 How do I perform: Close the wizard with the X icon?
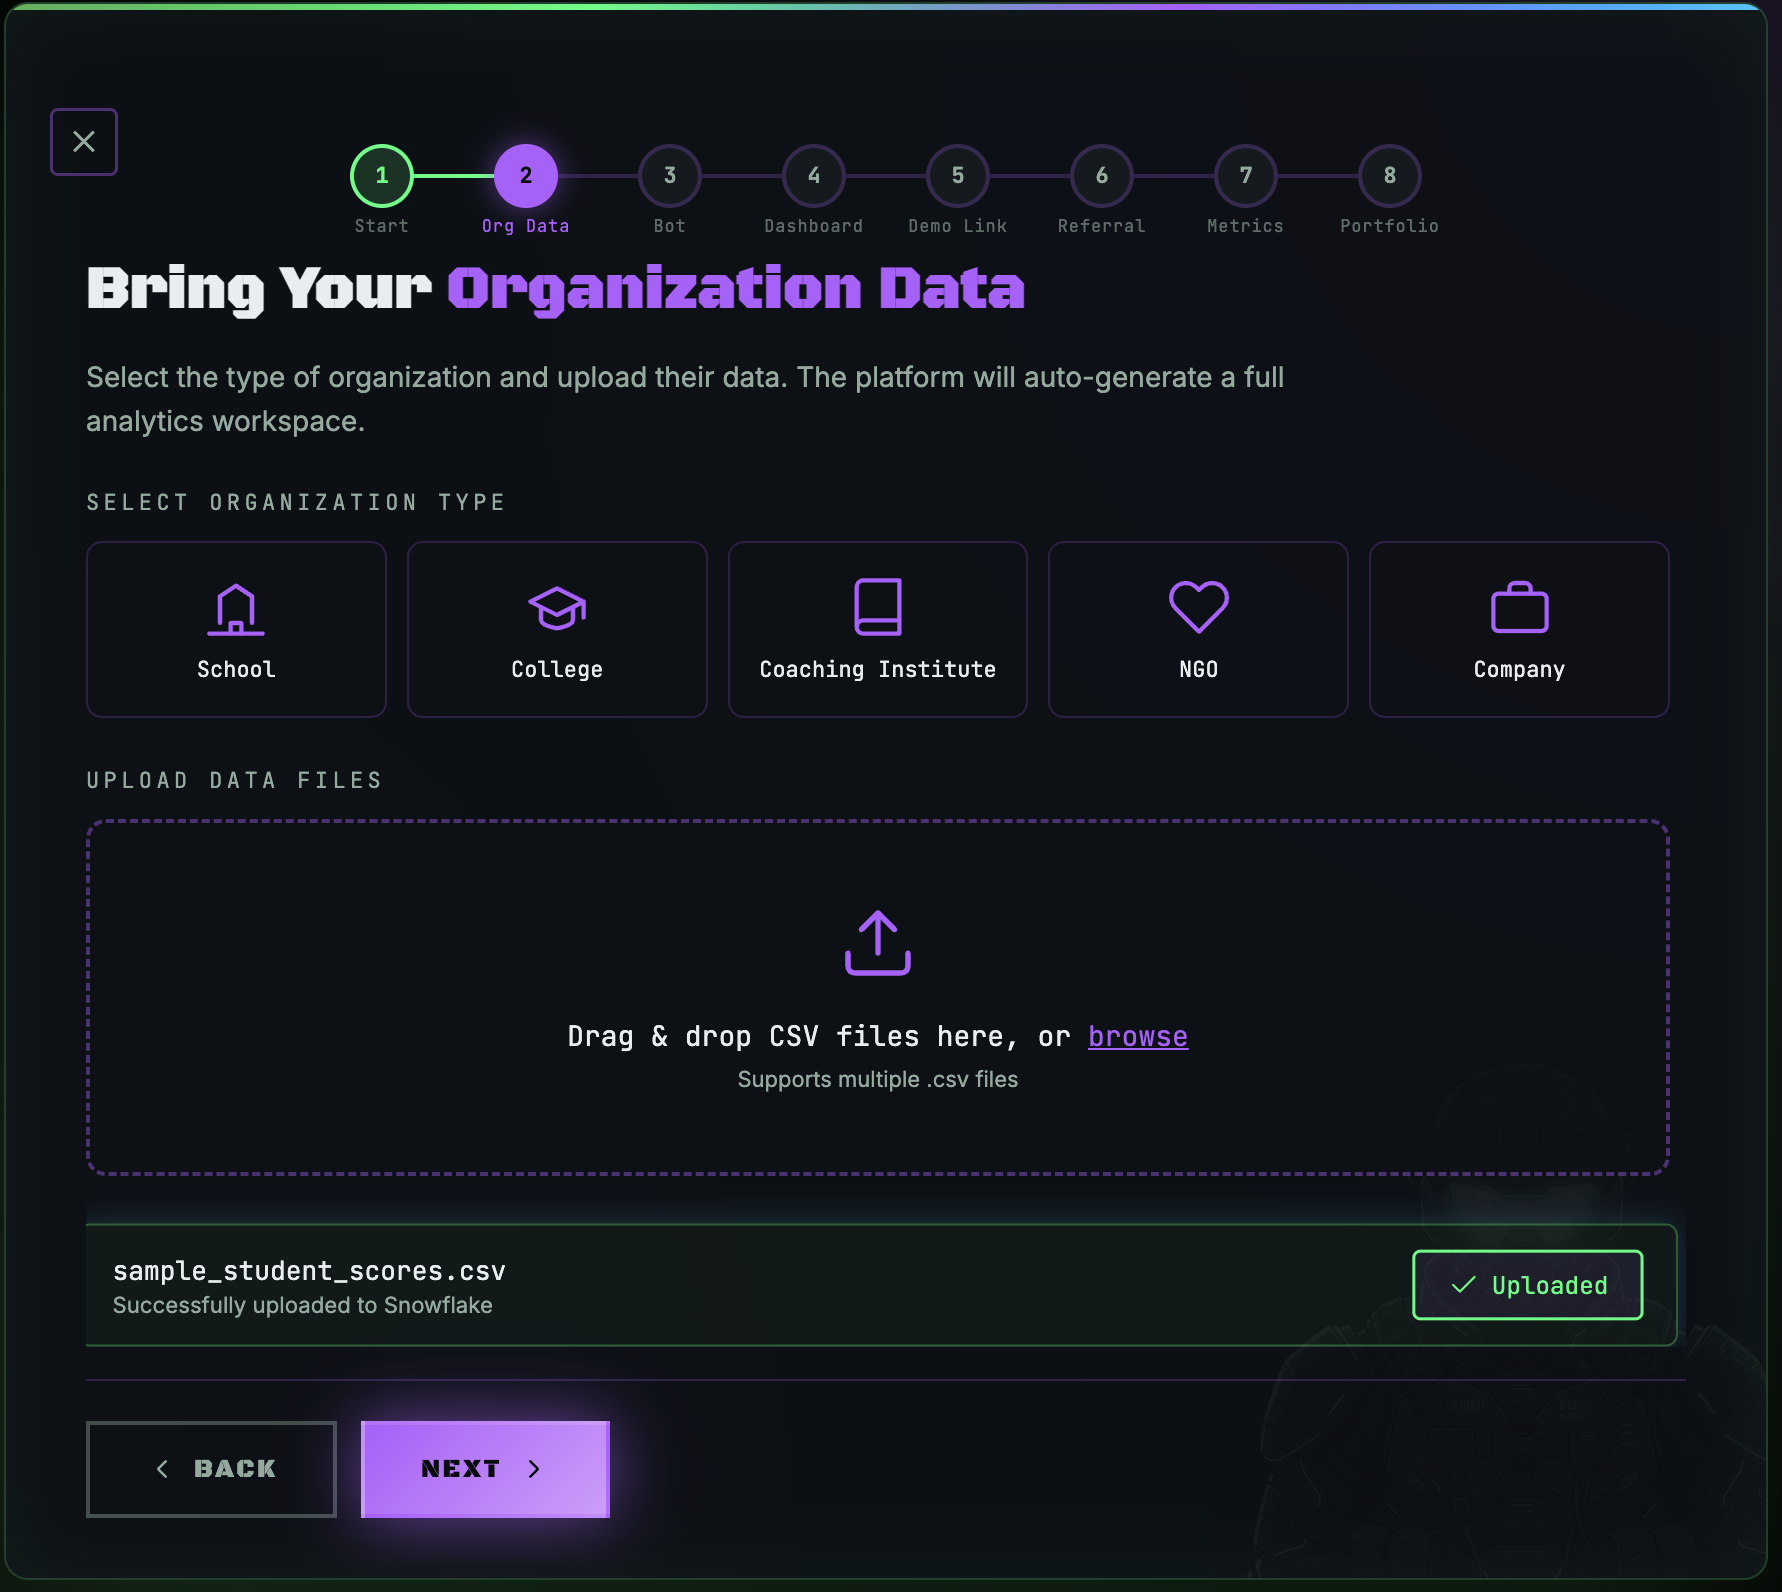coord(84,142)
